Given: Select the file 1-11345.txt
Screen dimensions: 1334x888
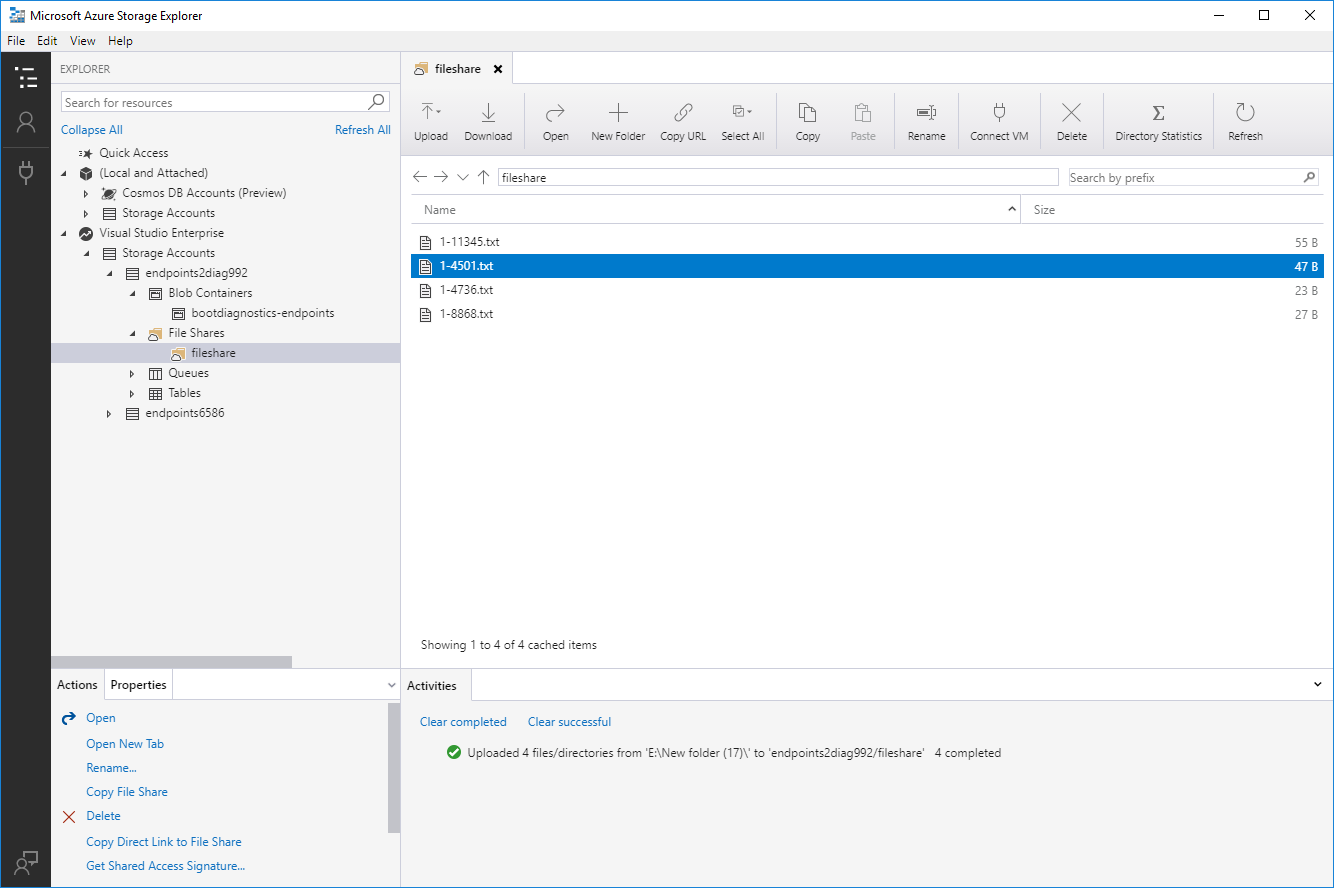Looking at the screenshot, I should click(x=868, y=242).
